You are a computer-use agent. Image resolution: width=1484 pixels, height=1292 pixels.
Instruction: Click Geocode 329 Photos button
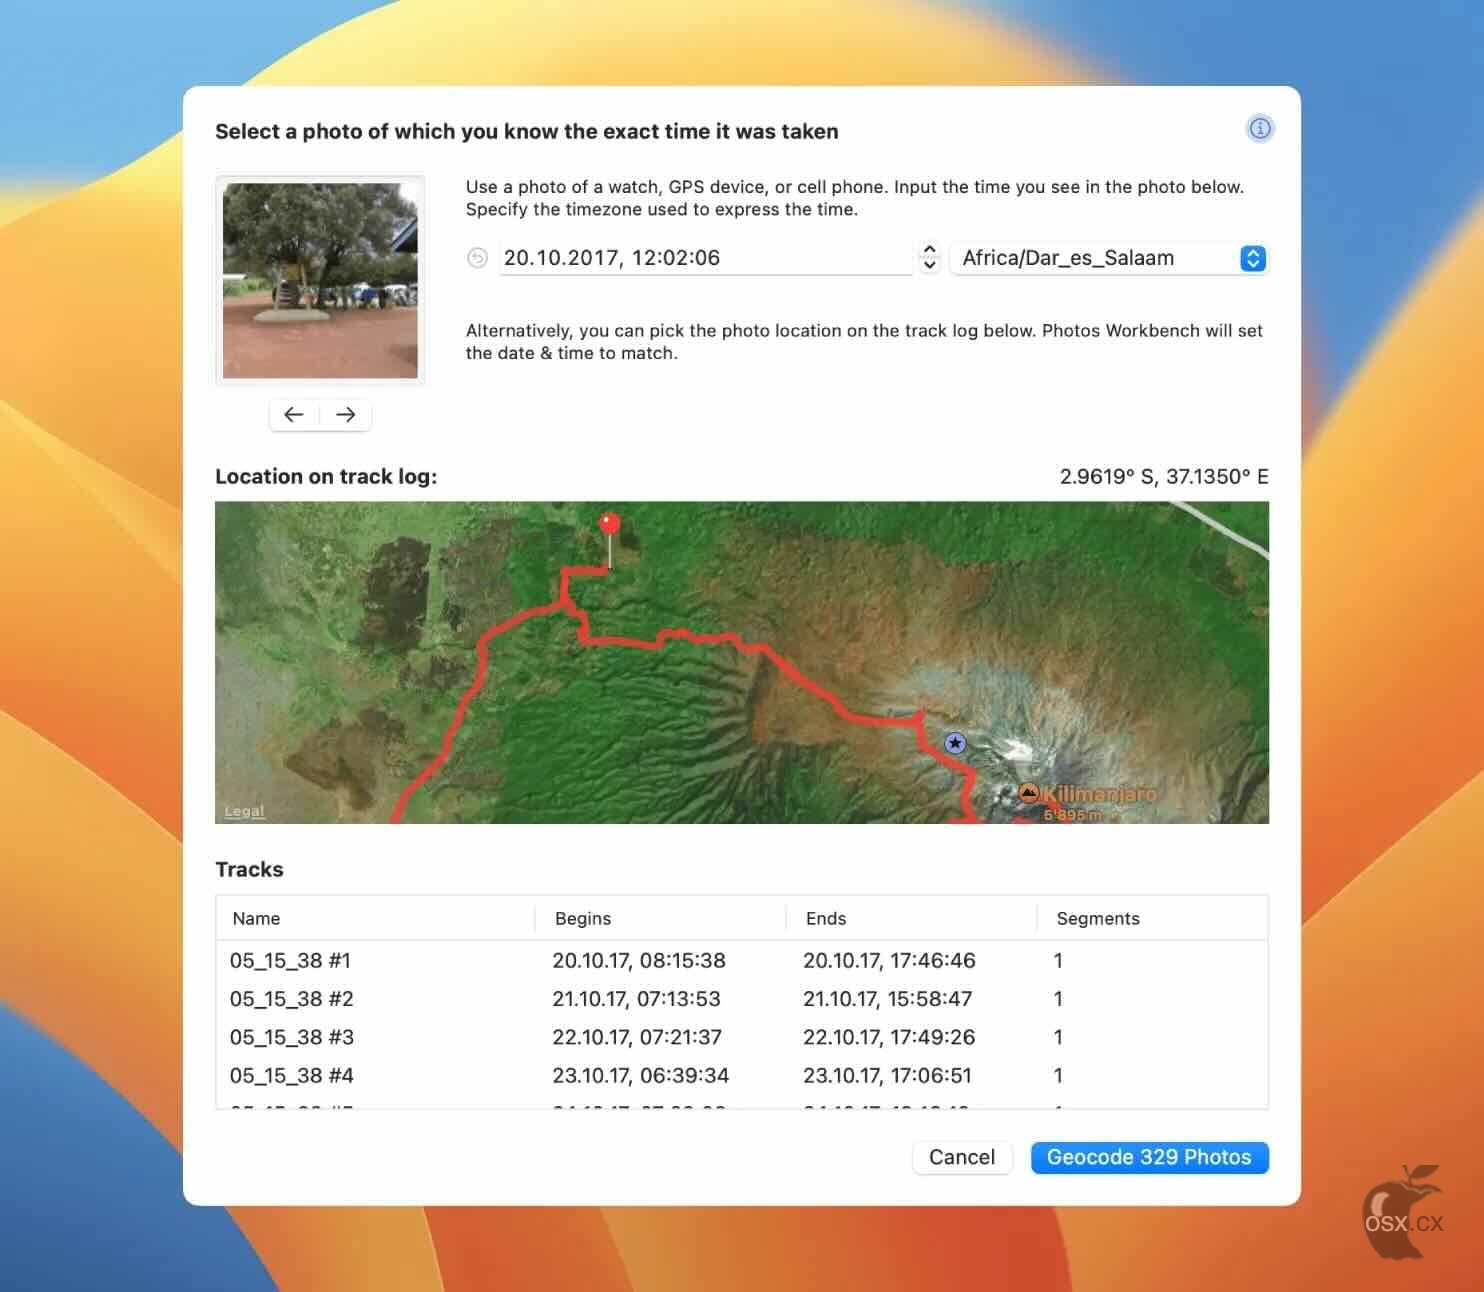click(x=1149, y=1157)
